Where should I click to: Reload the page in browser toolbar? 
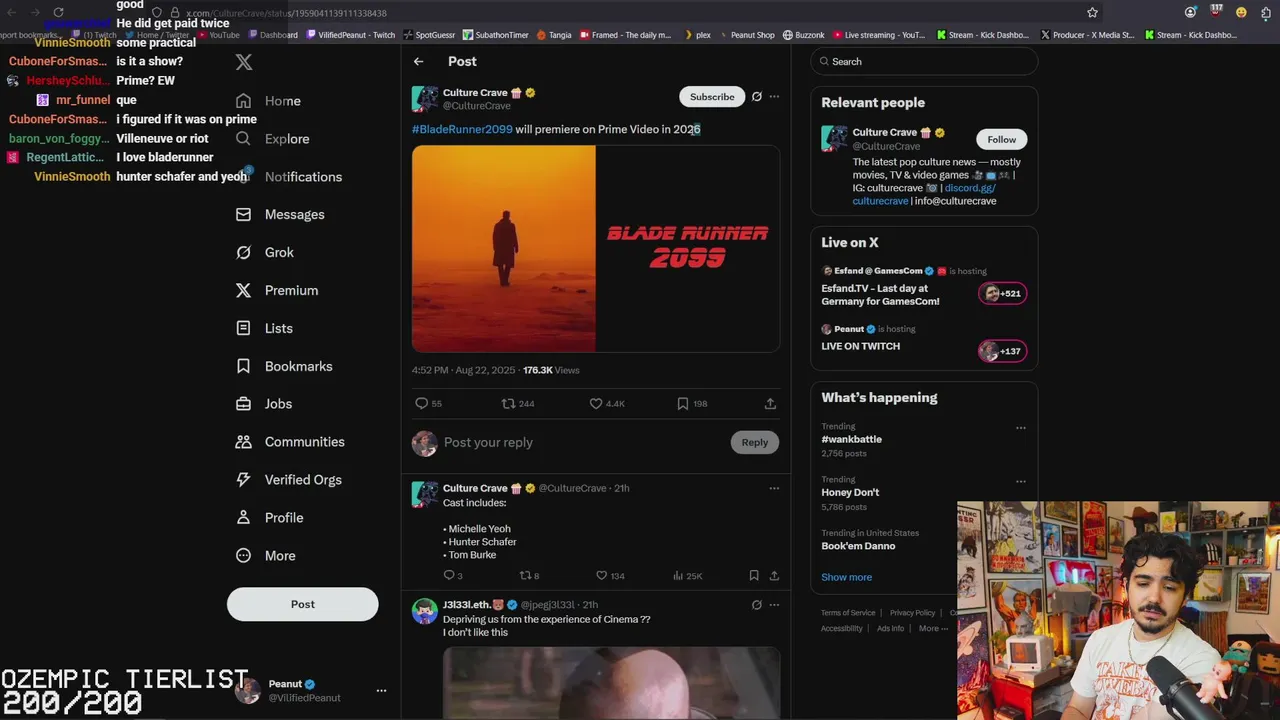[58, 13]
